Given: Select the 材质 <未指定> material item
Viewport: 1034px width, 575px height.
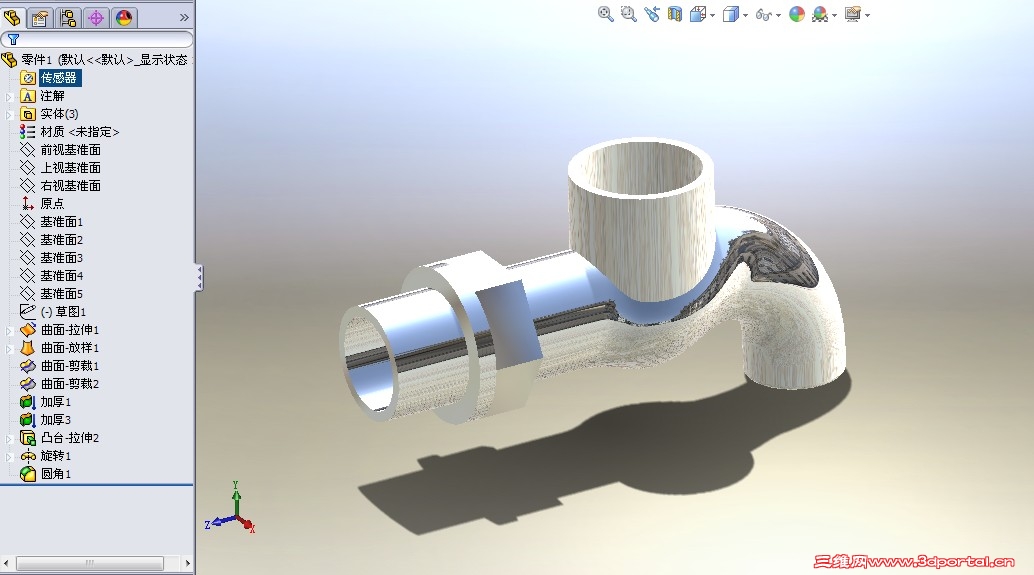Looking at the screenshot, I should pos(80,132).
